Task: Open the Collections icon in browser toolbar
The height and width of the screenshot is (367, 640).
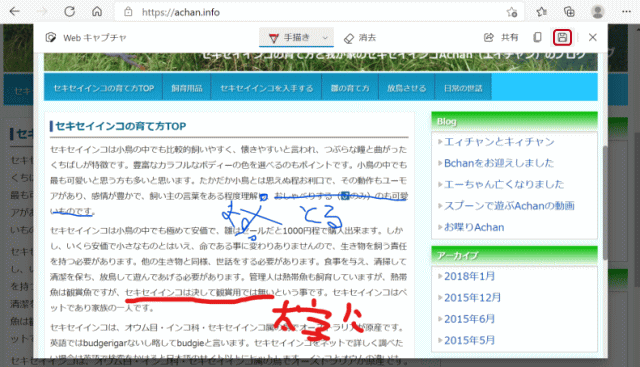Action: pyautogui.click(x=569, y=12)
